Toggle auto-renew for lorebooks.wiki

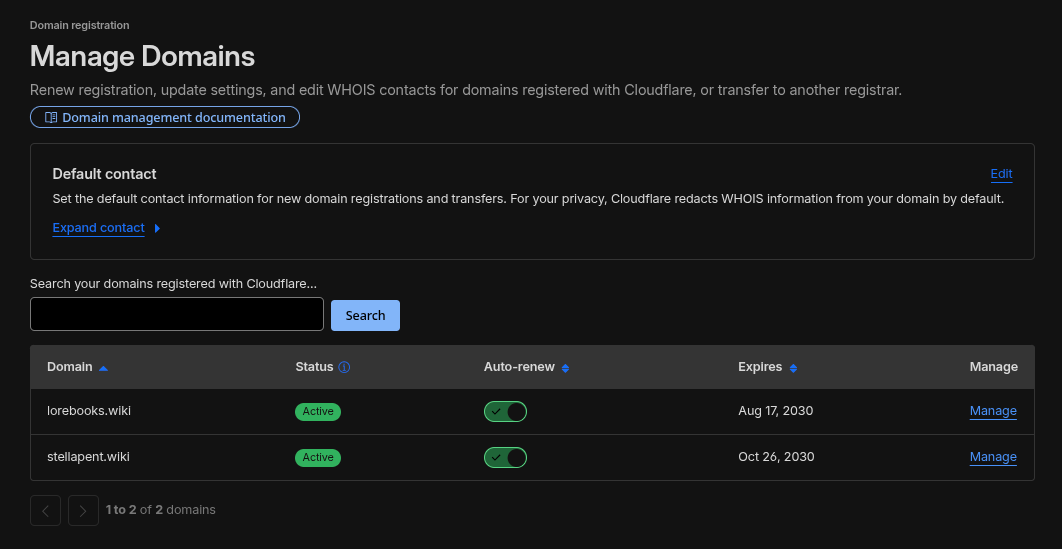(x=505, y=412)
